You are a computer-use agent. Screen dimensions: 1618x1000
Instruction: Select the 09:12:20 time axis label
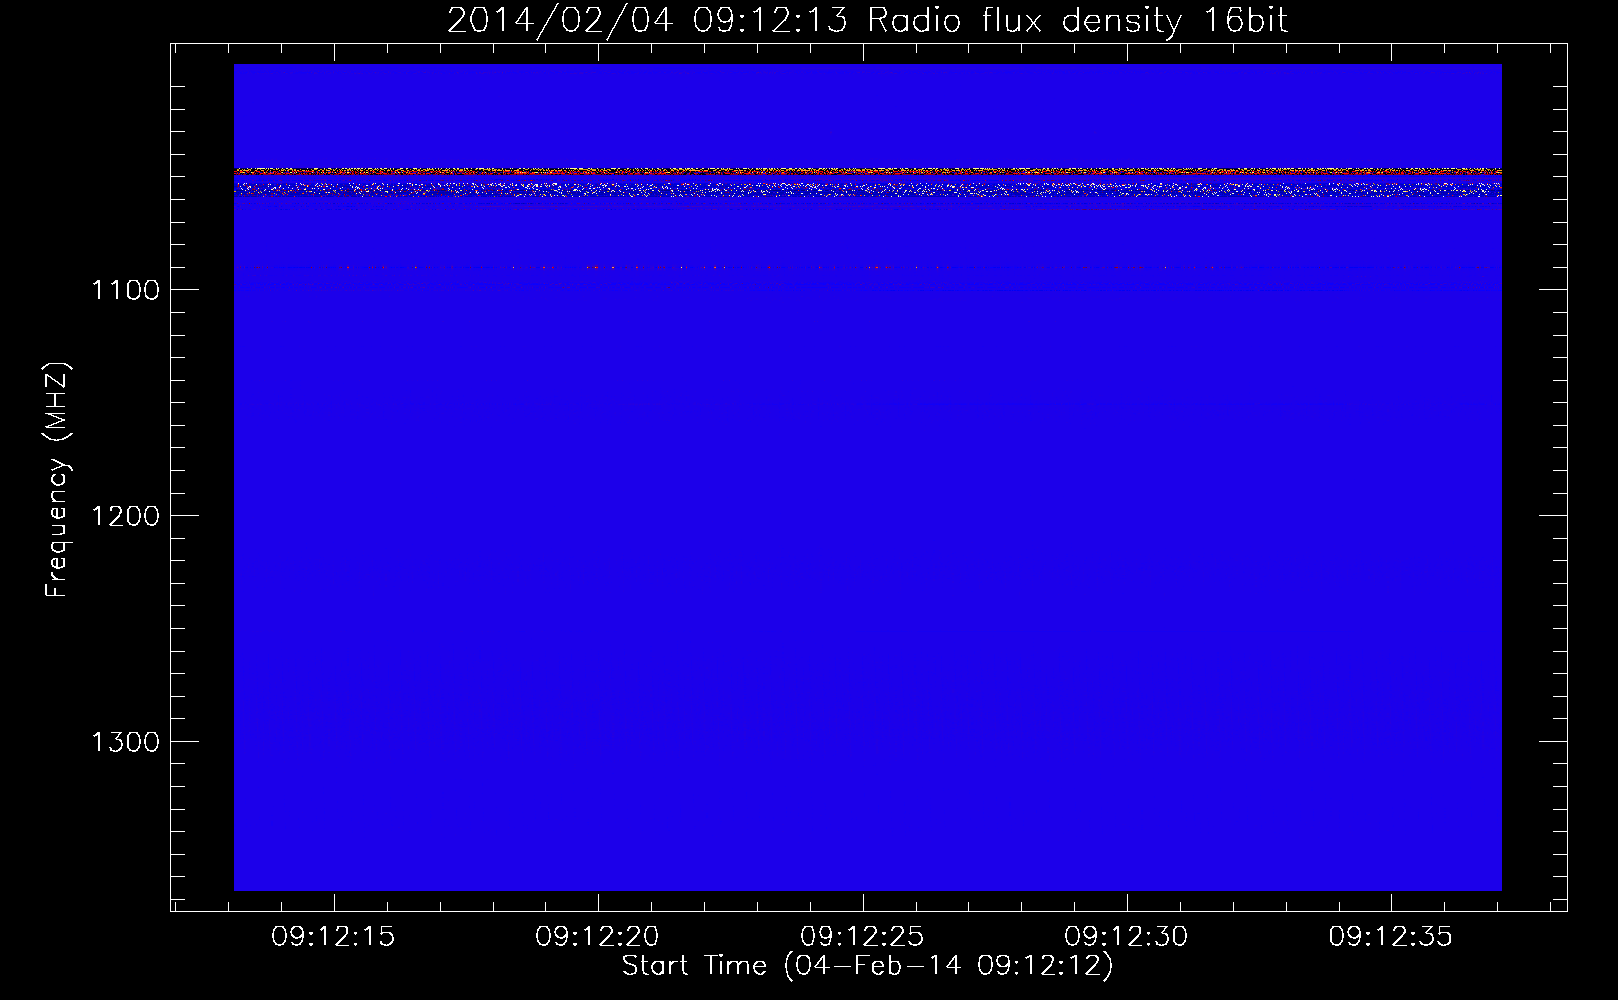click(x=597, y=937)
